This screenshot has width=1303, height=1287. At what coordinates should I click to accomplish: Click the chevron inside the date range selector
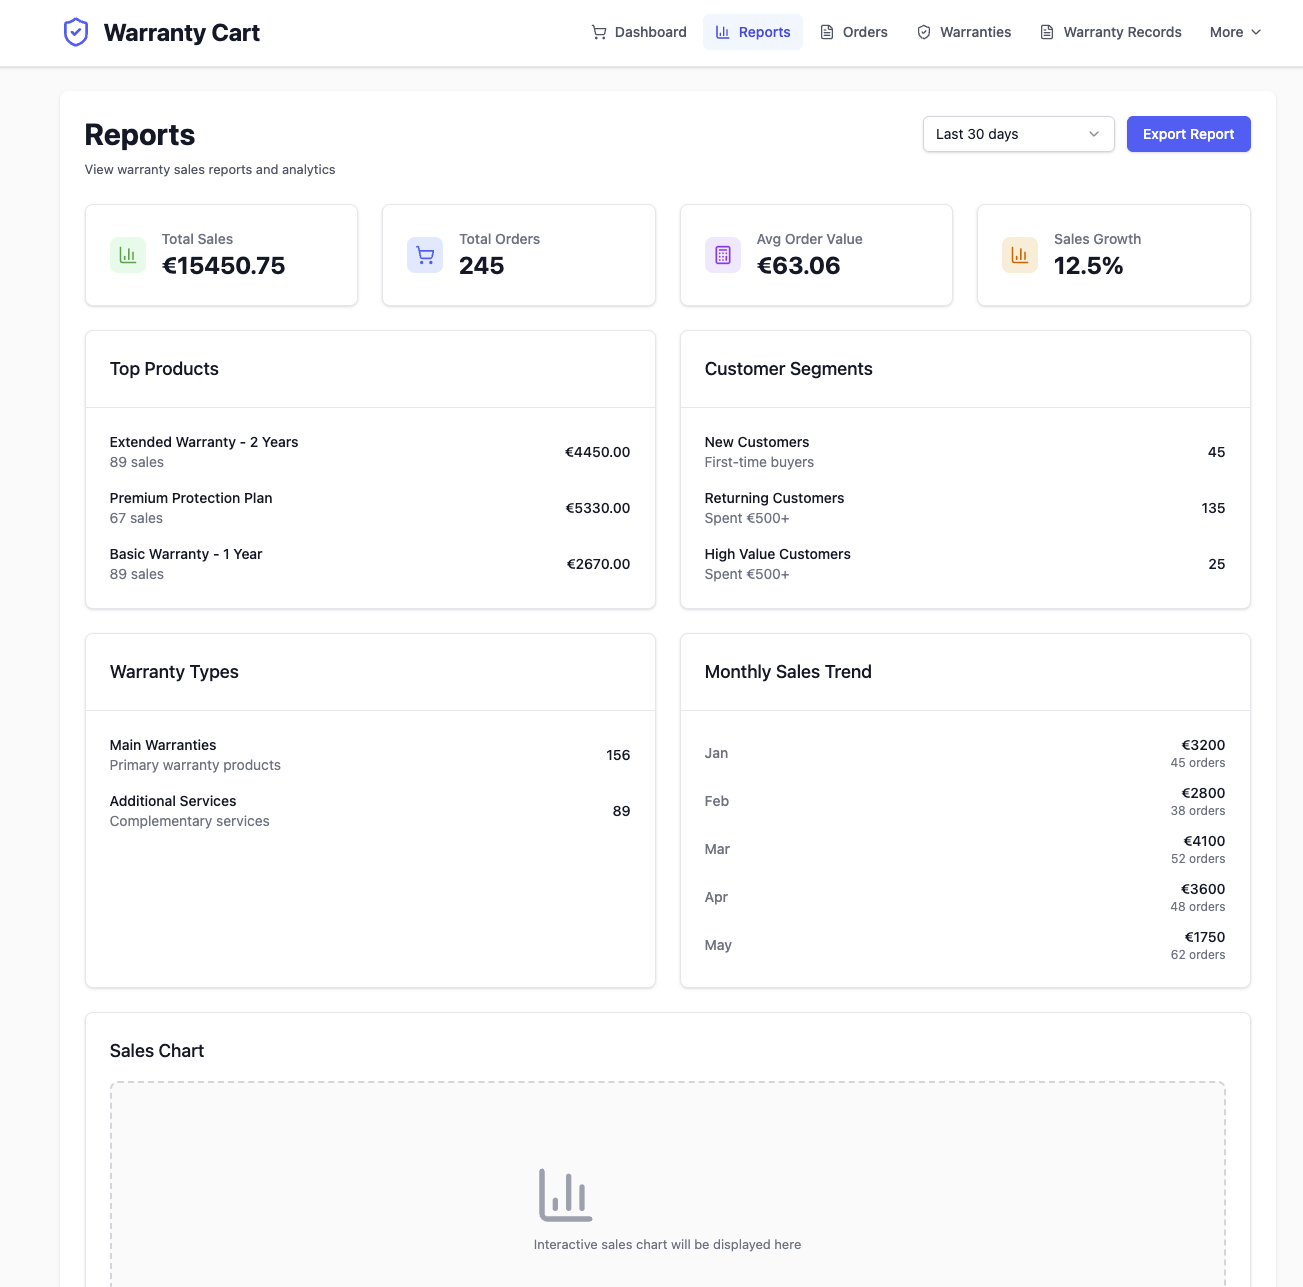tap(1093, 133)
